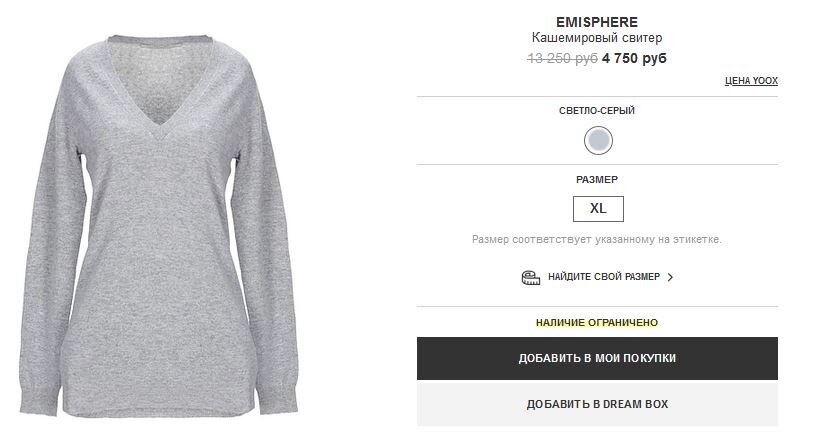Open the НАЙДИТЕ СВОЙ РАЗМЕР size guide
The width and height of the screenshot is (828, 443).
(x=604, y=277)
